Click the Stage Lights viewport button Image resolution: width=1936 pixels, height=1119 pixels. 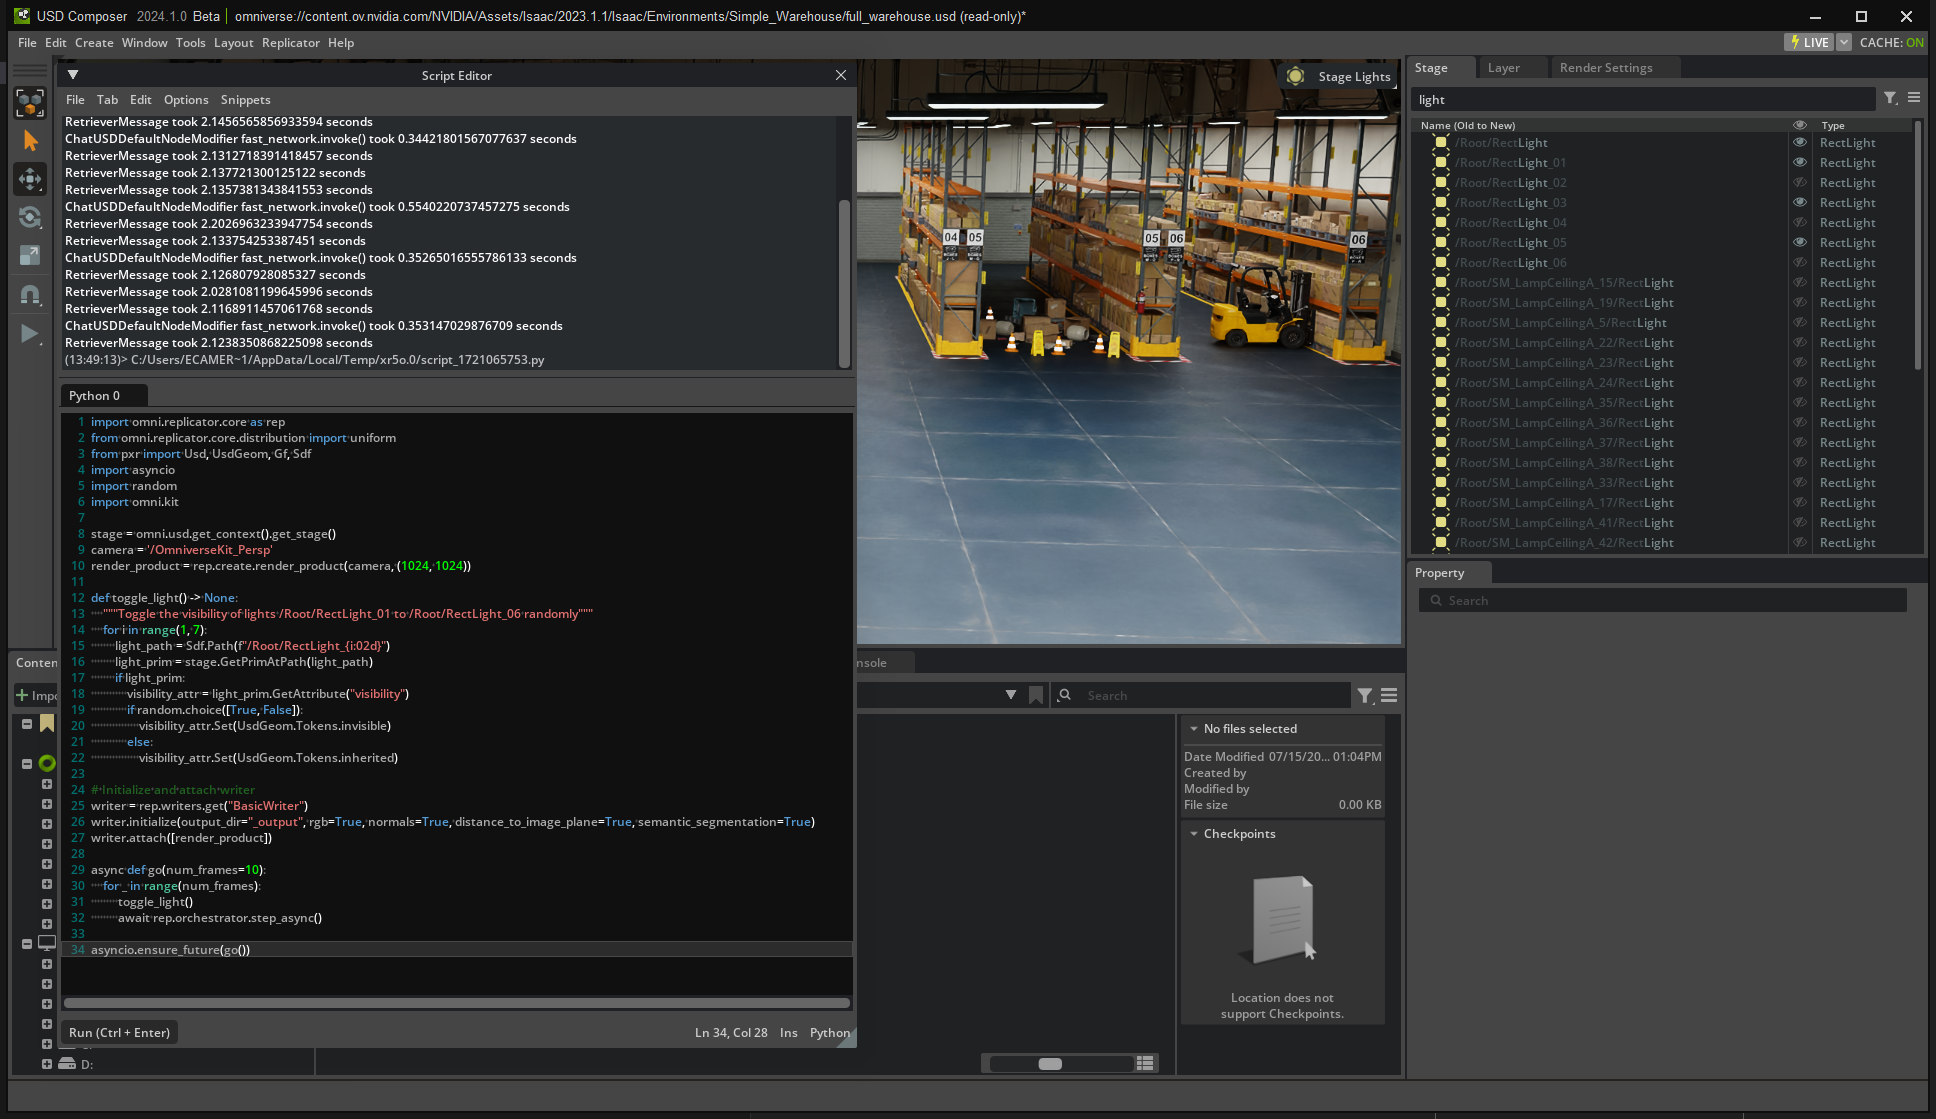[x=1339, y=76]
